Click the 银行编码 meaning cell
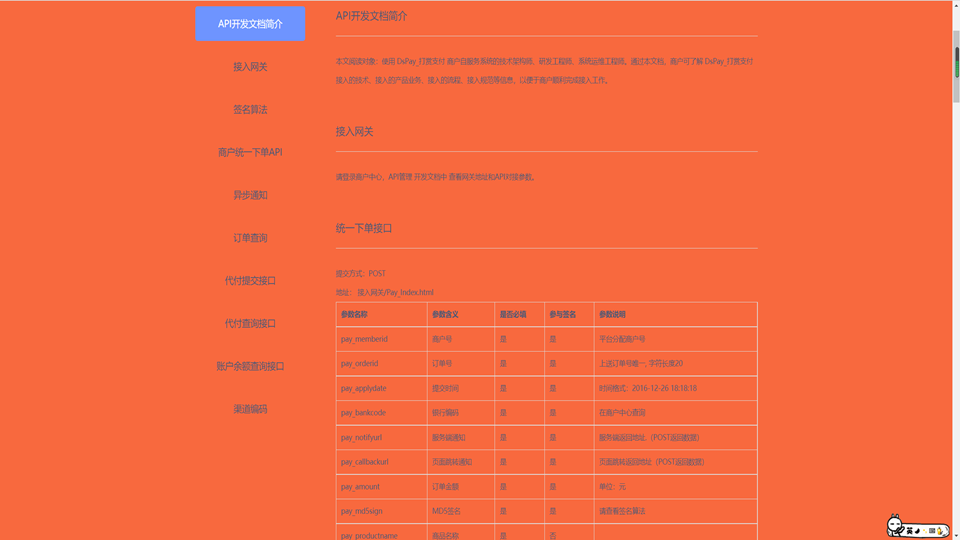The image size is (960, 540). (x=460, y=413)
